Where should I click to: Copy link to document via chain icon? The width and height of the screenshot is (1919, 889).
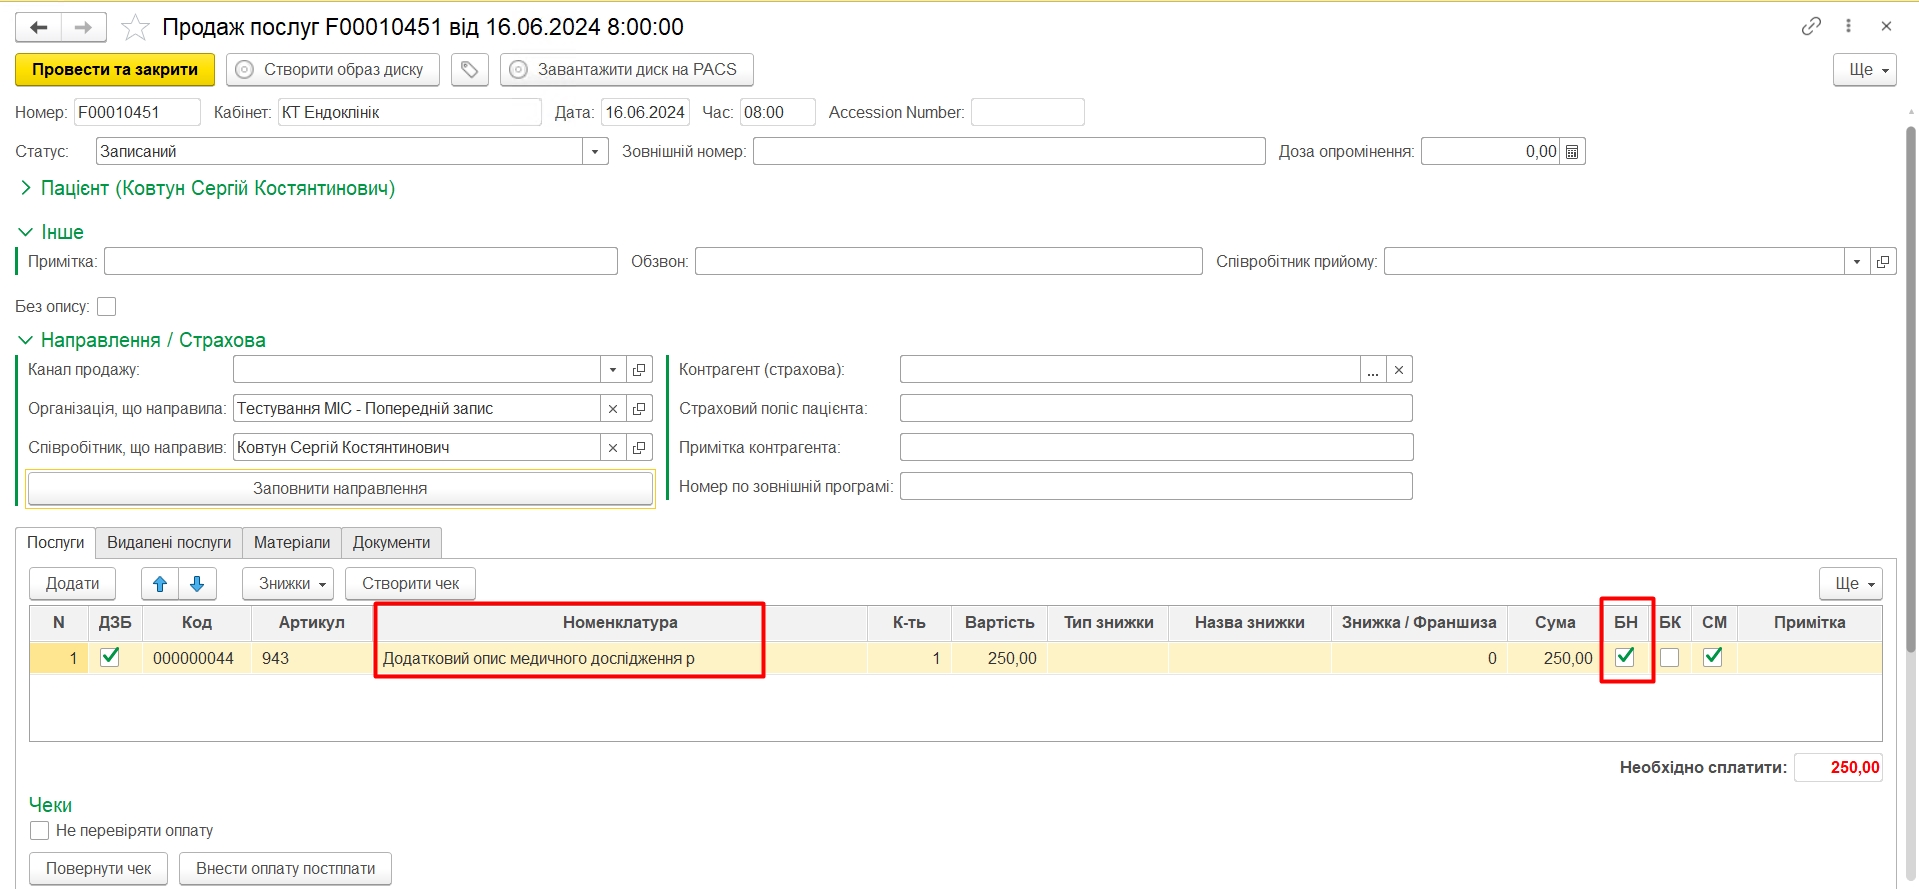coord(1811,26)
